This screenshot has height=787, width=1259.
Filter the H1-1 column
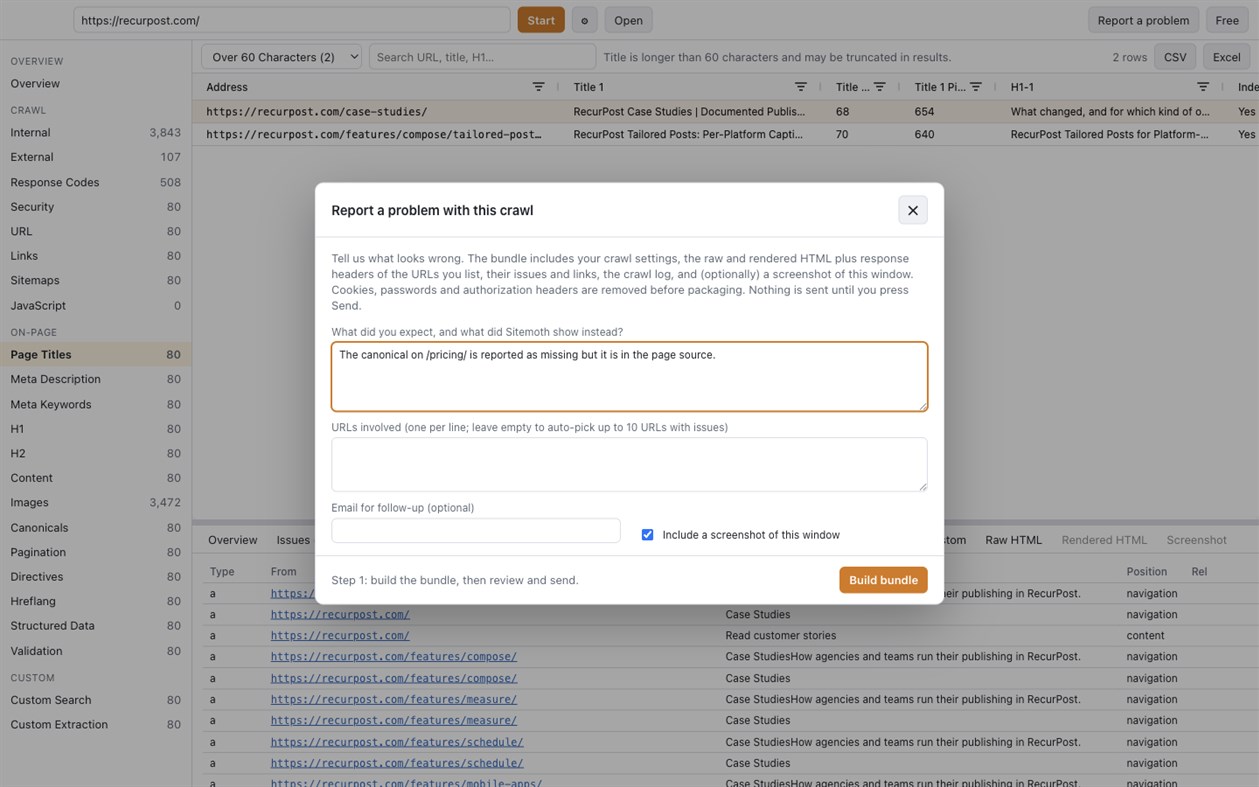coord(1203,87)
